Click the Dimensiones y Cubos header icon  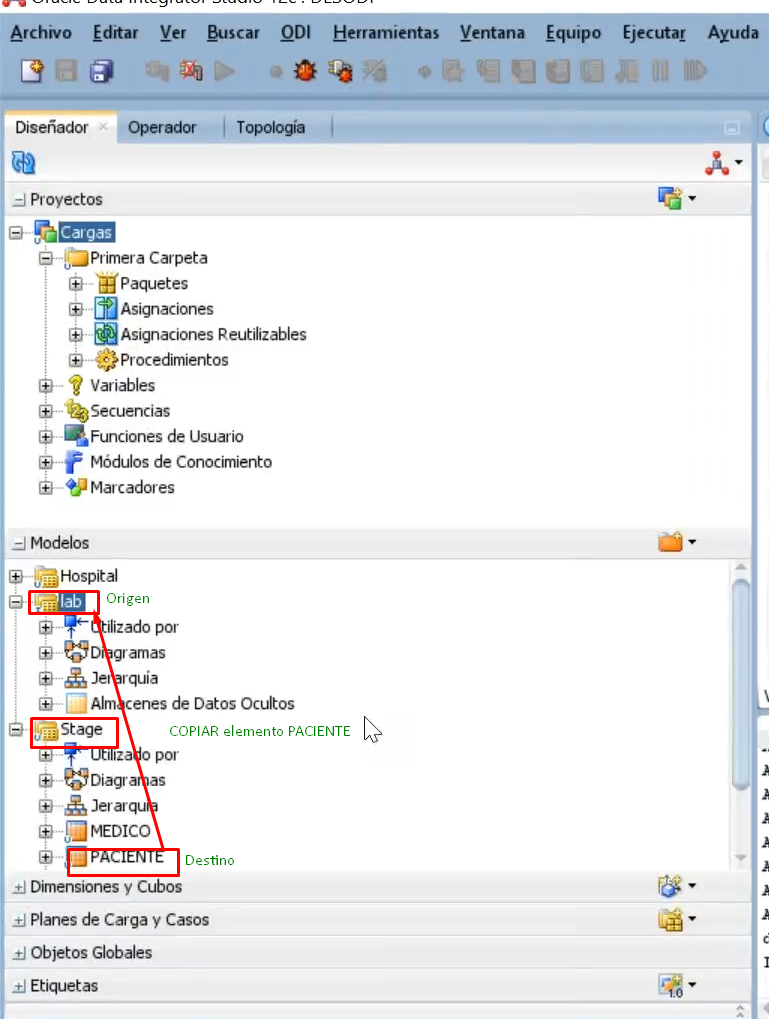(670, 885)
